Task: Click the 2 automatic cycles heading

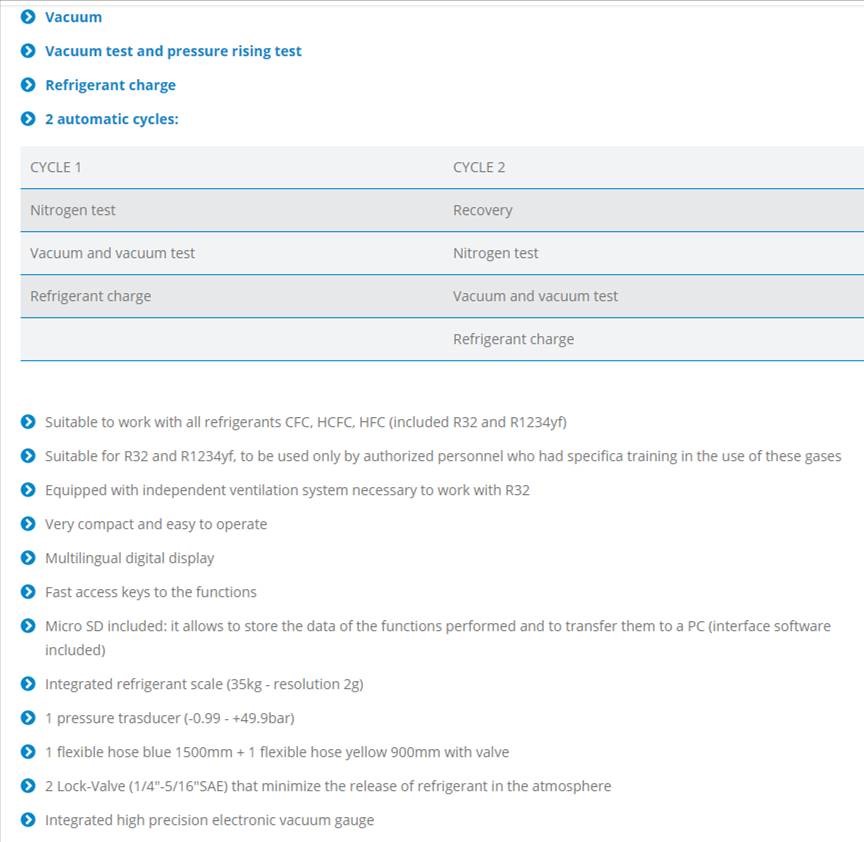Action: pyautogui.click(x=111, y=119)
